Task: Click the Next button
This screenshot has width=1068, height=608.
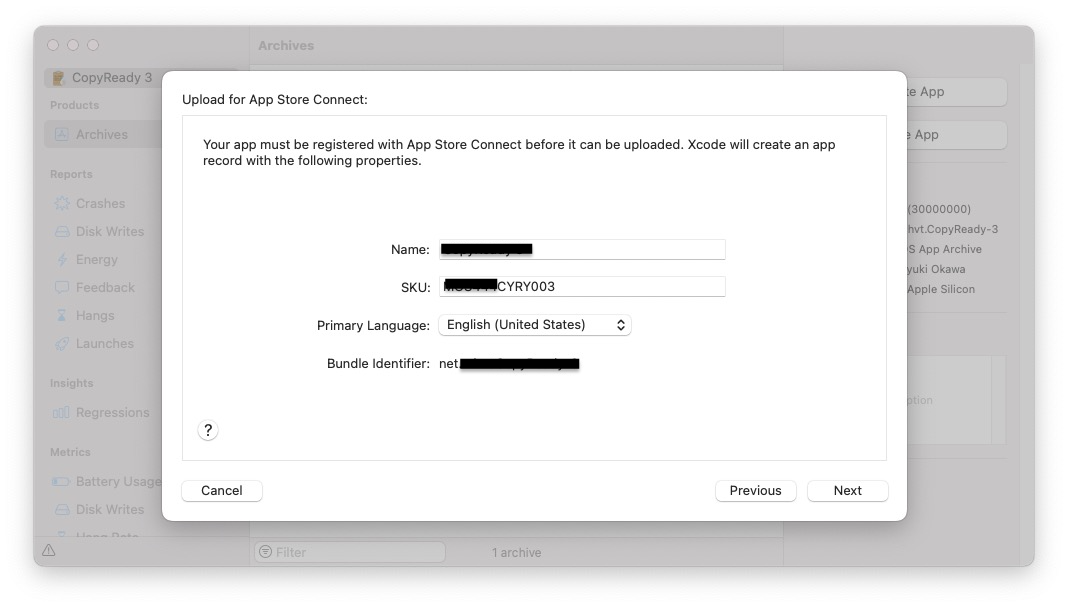Action: (x=847, y=490)
